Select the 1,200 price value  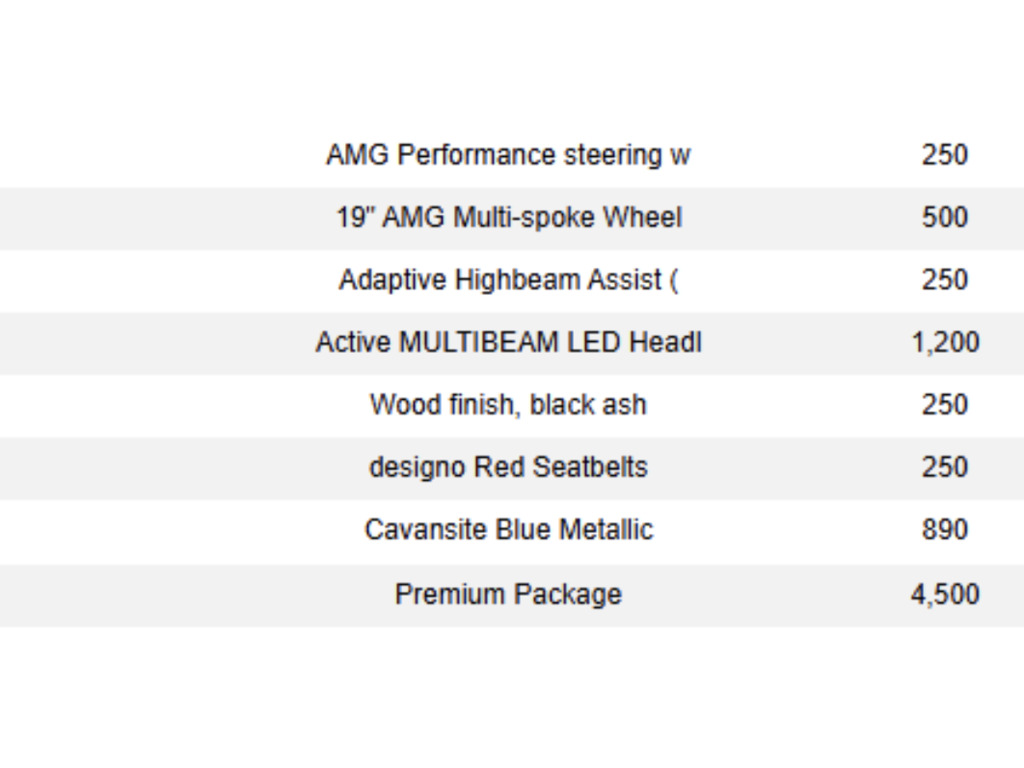[945, 342]
